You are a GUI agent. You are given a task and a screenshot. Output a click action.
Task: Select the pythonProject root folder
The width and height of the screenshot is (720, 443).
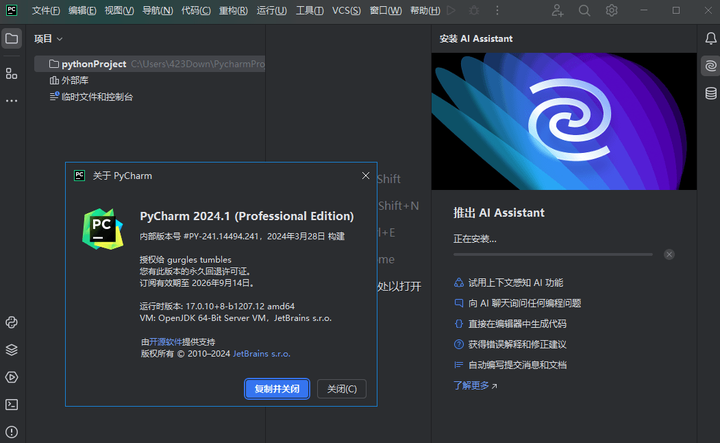[x=149, y=64]
